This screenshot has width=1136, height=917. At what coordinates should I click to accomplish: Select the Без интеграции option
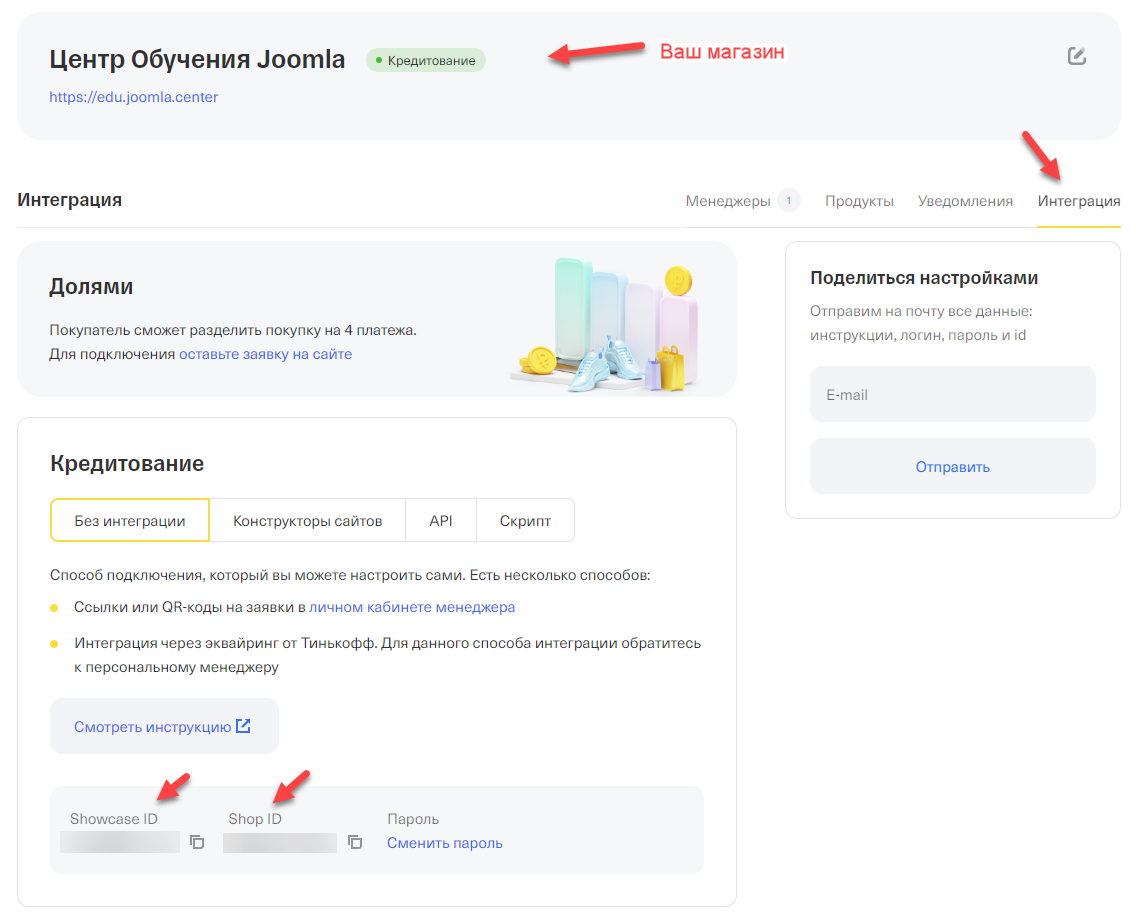pyautogui.click(x=130, y=520)
